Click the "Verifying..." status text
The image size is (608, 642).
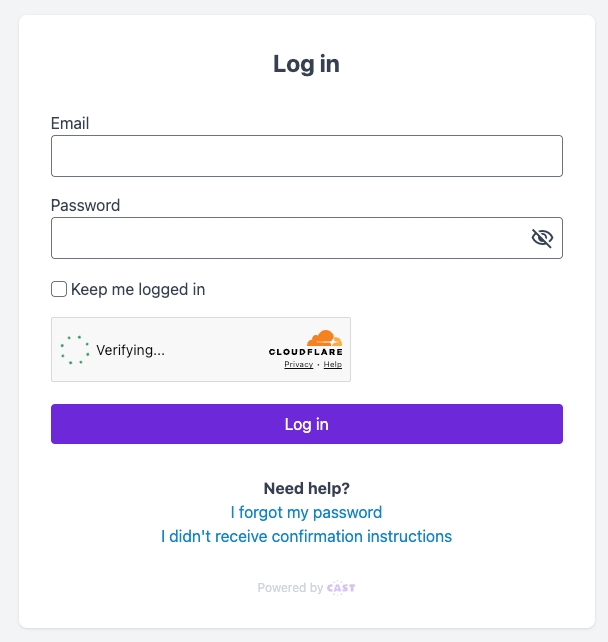pyautogui.click(x=130, y=350)
